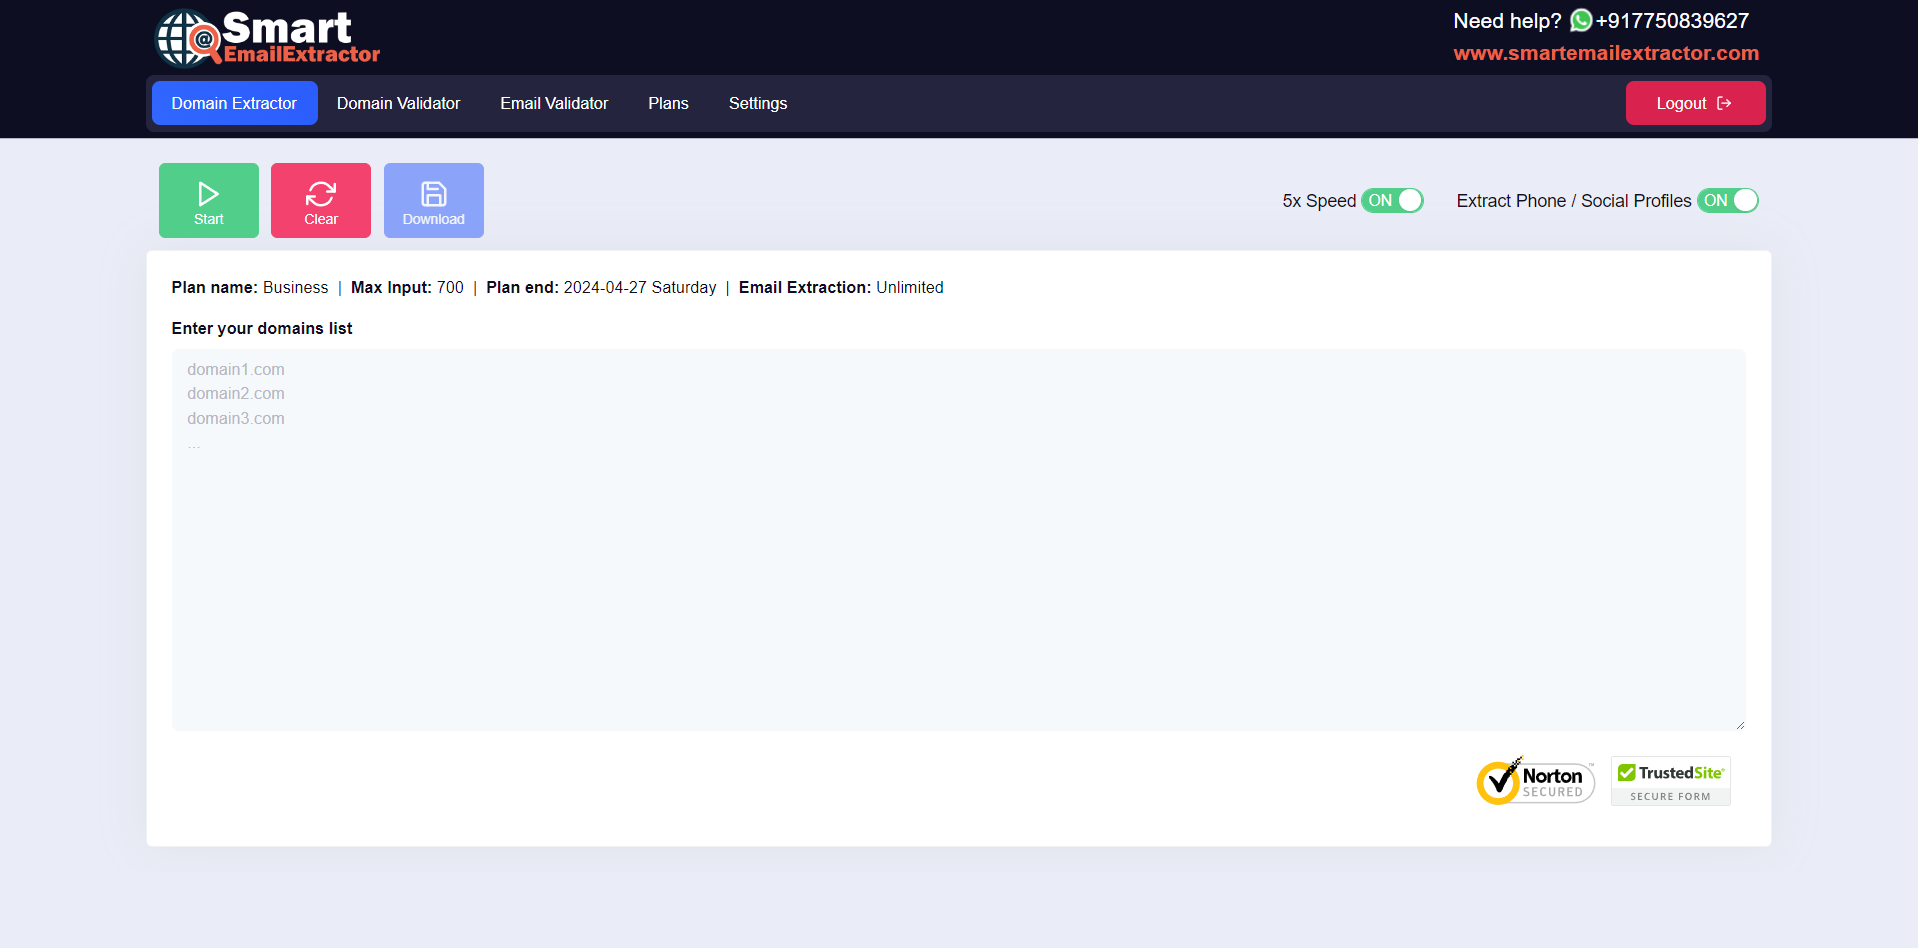Click the WhatsApp icon beside help number
The height and width of the screenshot is (948, 1918).
1581,20
